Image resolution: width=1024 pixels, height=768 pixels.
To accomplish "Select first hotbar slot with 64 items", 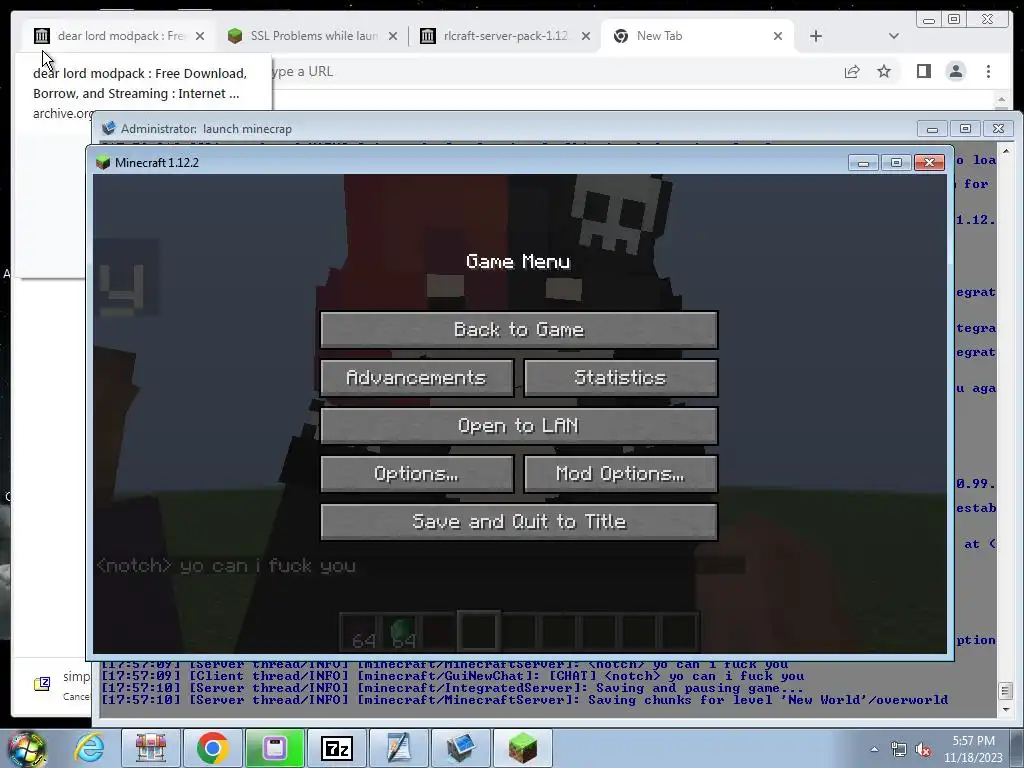I will coord(359,633).
